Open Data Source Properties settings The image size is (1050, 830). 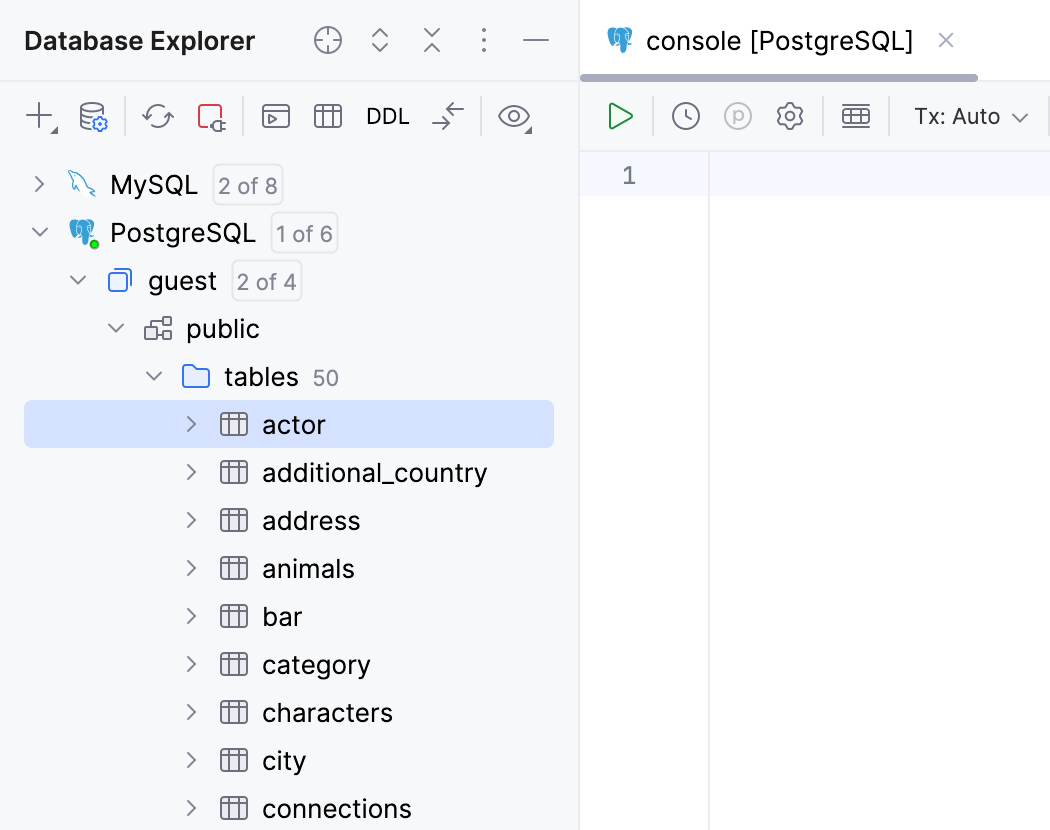coord(93,116)
